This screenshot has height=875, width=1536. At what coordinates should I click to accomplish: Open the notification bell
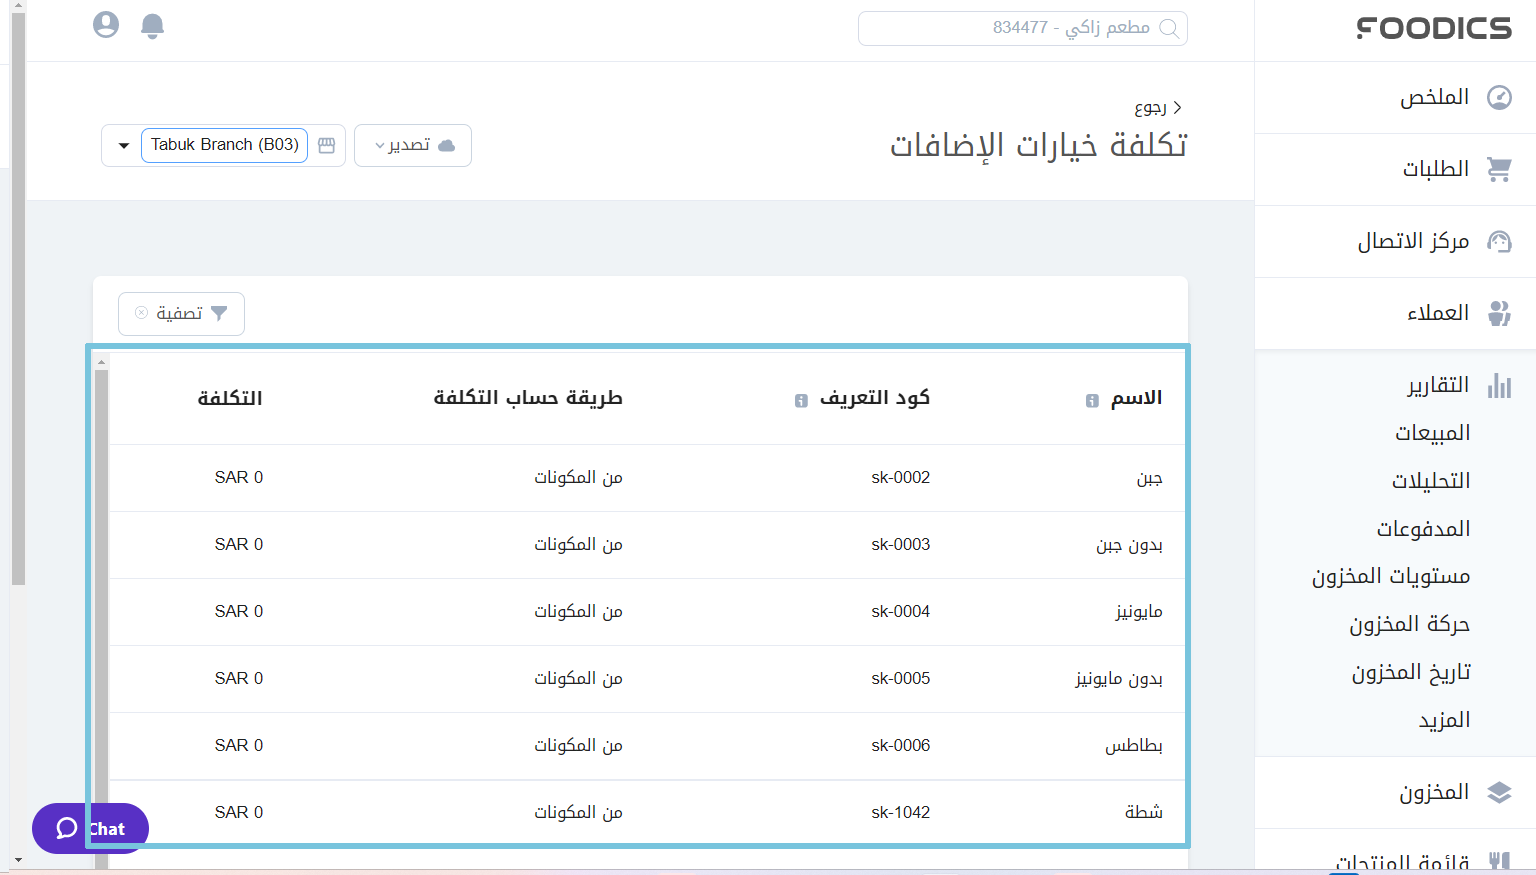click(152, 27)
